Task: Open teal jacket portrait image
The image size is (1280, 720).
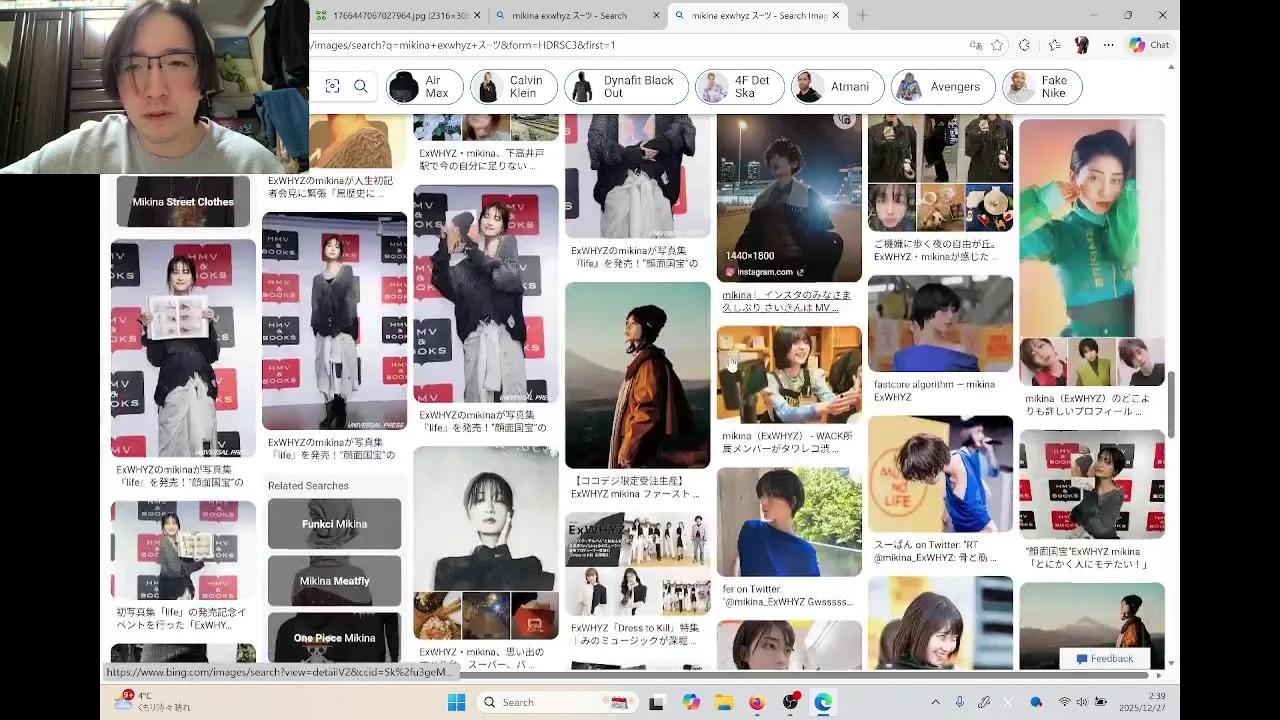Action: pos(1092,228)
